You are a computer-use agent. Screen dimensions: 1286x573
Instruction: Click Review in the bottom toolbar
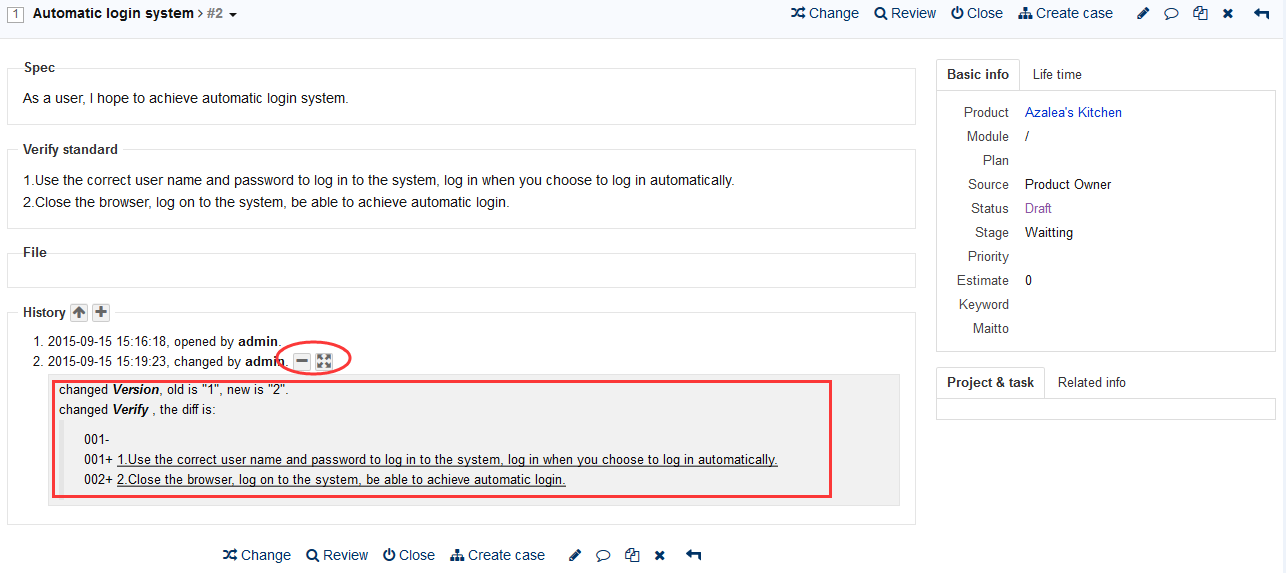click(337, 555)
